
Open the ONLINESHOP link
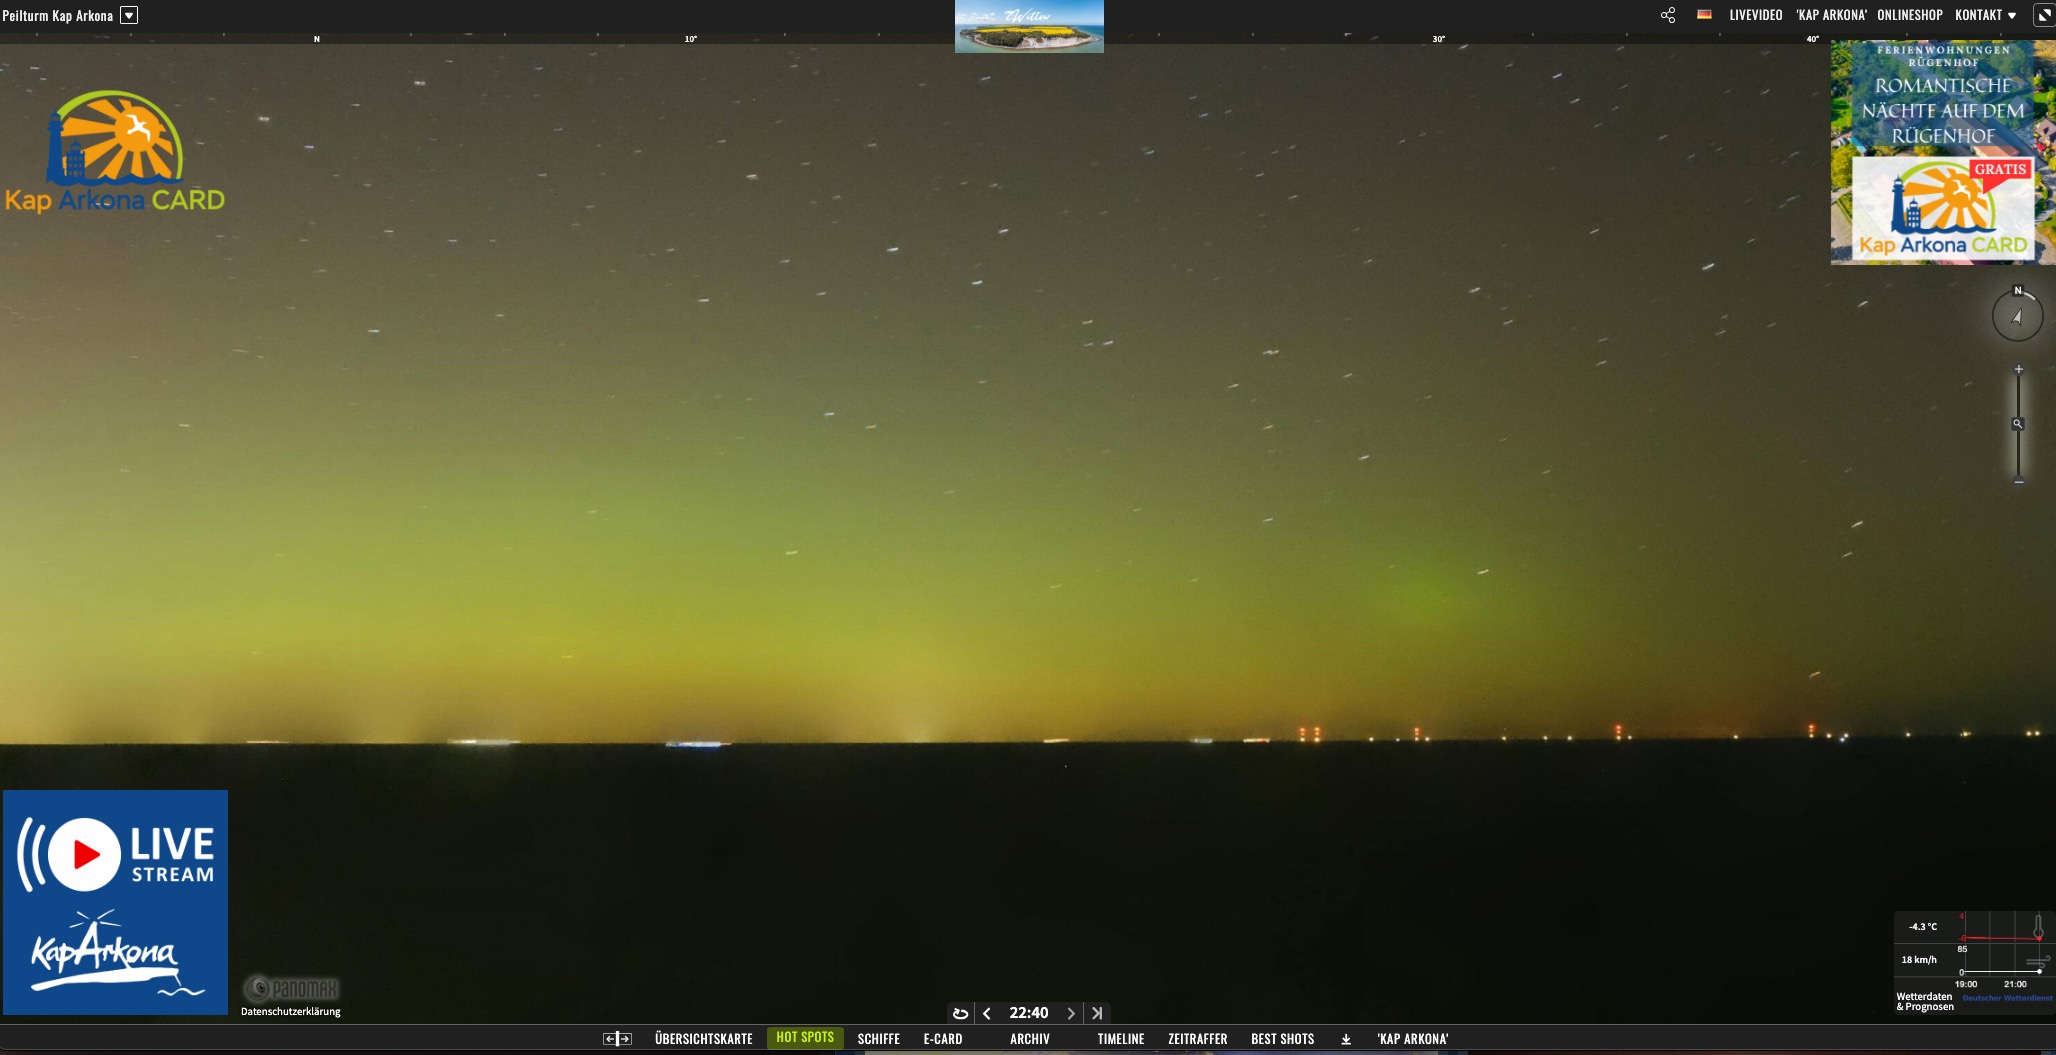pos(1909,15)
